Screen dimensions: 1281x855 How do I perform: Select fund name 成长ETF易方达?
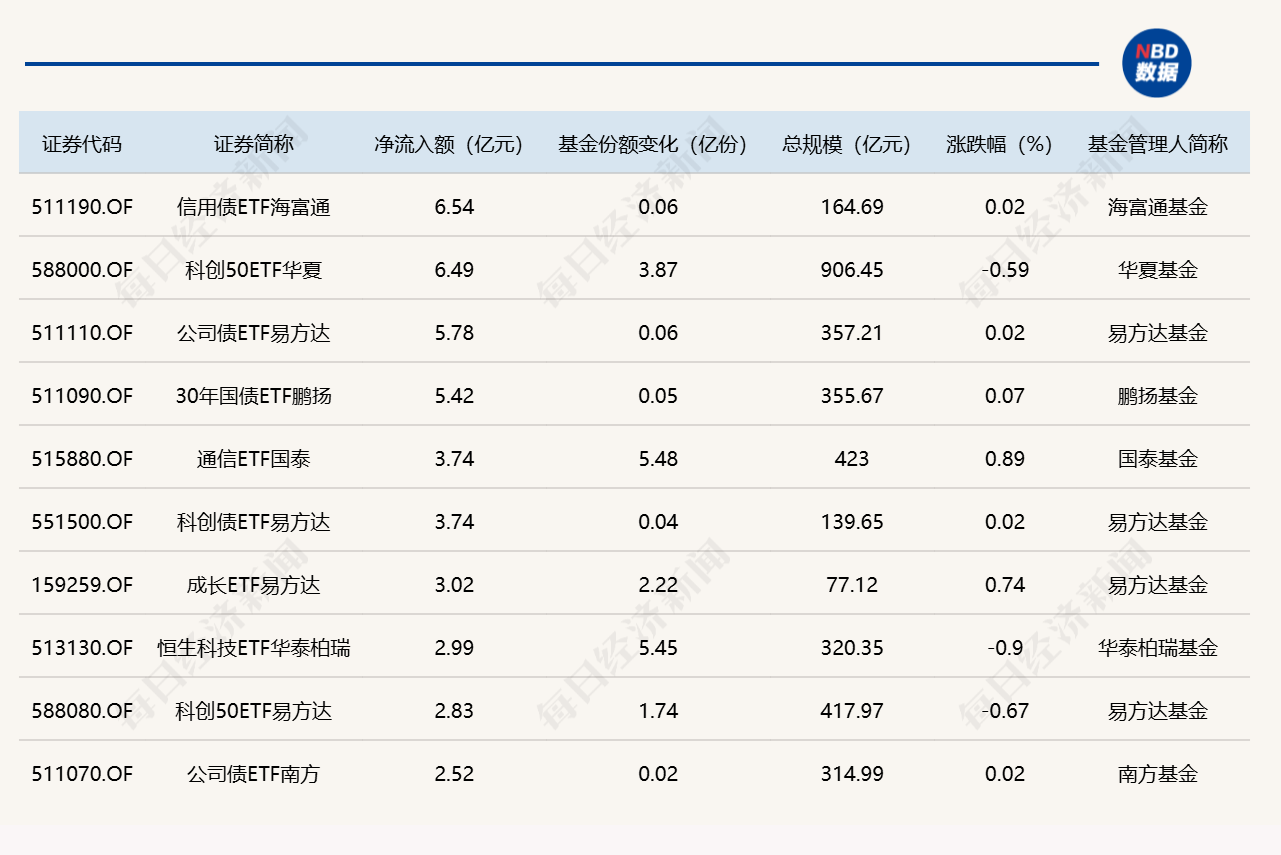point(254,585)
